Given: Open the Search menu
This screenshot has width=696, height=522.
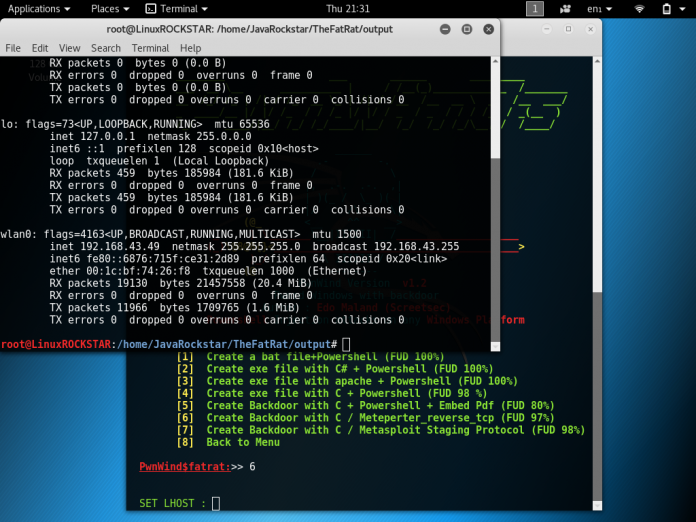Looking at the screenshot, I should [106, 48].
